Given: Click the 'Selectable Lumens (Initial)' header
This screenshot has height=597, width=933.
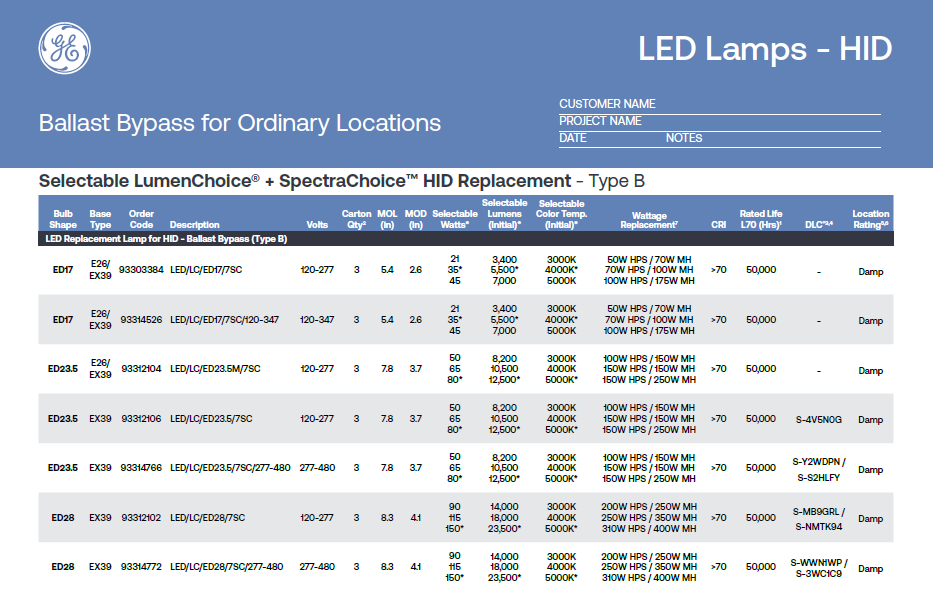Looking at the screenshot, I should [x=505, y=214].
